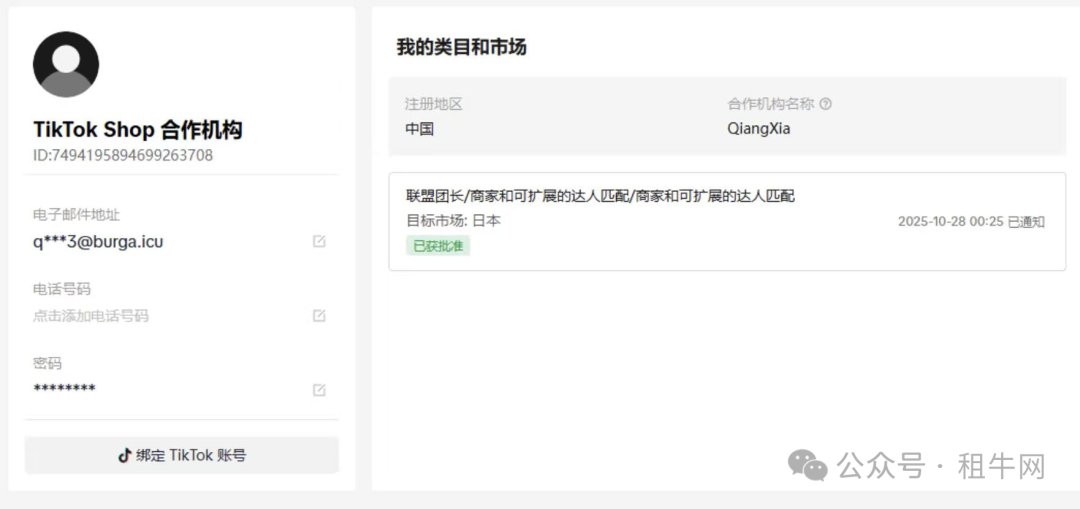Click the 目标市场: 日本 text
The width and height of the screenshot is (1080, 509).
(x=453, y=221)
